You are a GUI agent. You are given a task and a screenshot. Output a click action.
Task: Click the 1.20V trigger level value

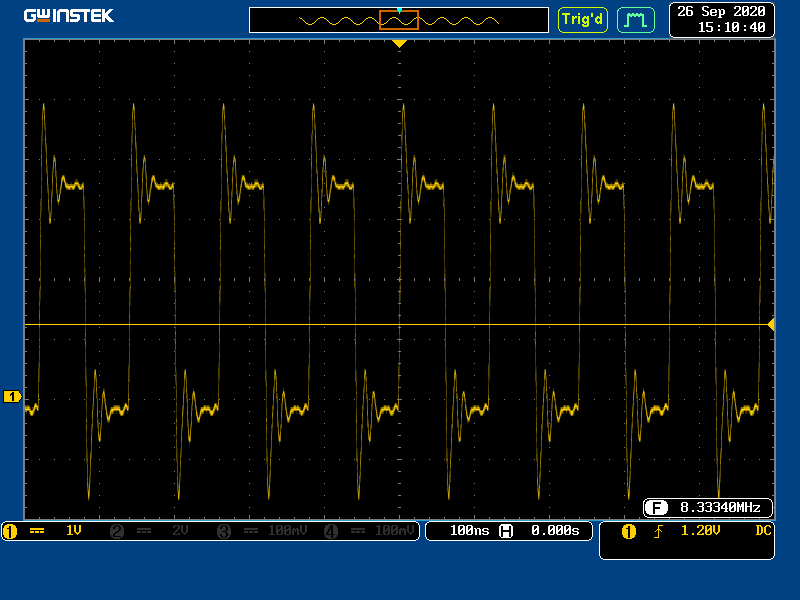point(700,531)
